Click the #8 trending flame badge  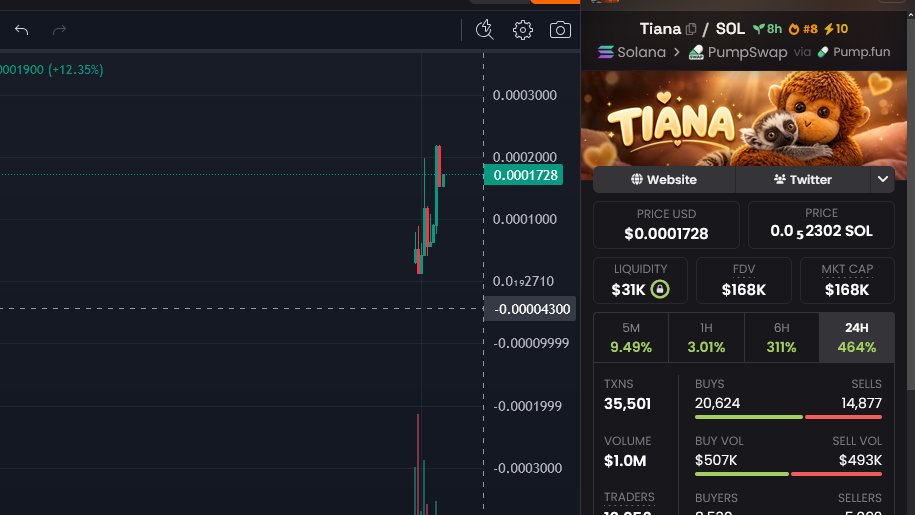click(x=804, y=29)
